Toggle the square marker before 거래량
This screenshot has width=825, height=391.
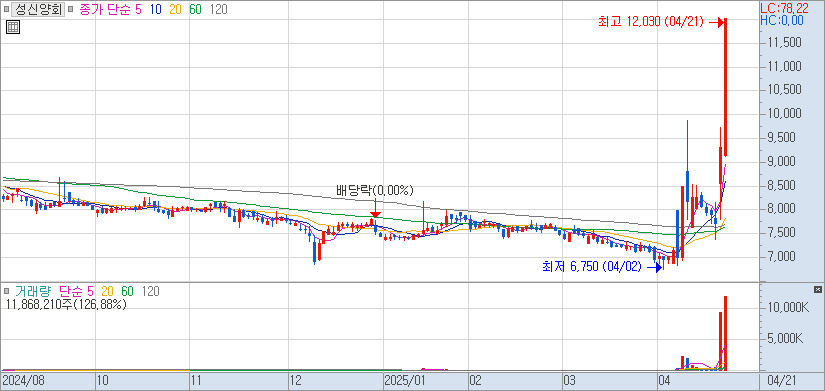click(x=6, y=290)
